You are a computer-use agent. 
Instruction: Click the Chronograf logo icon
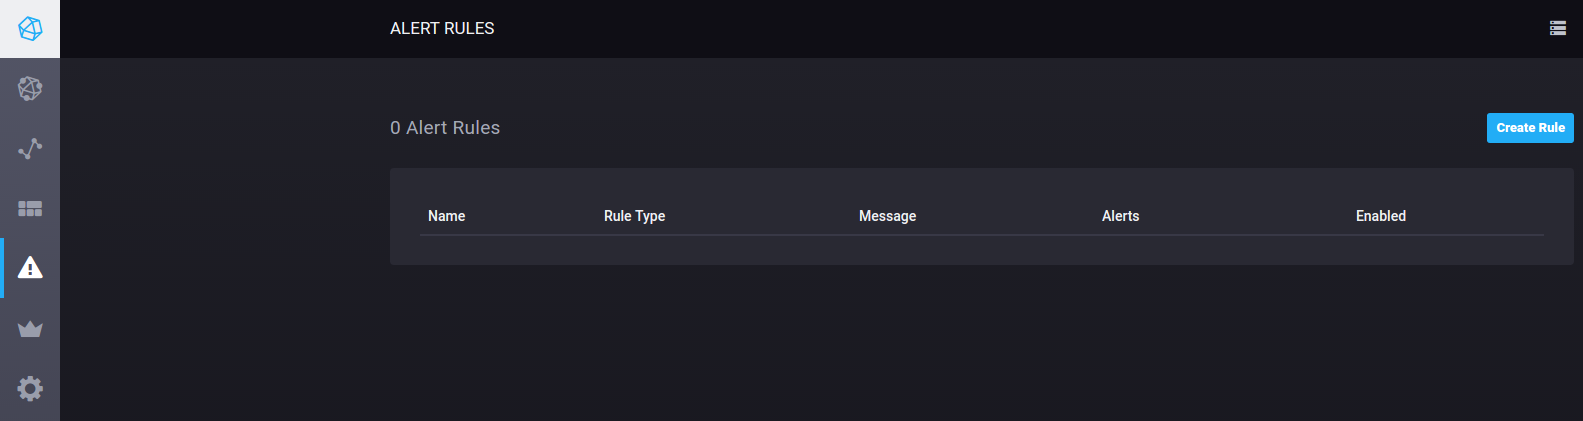coord(30,29)
